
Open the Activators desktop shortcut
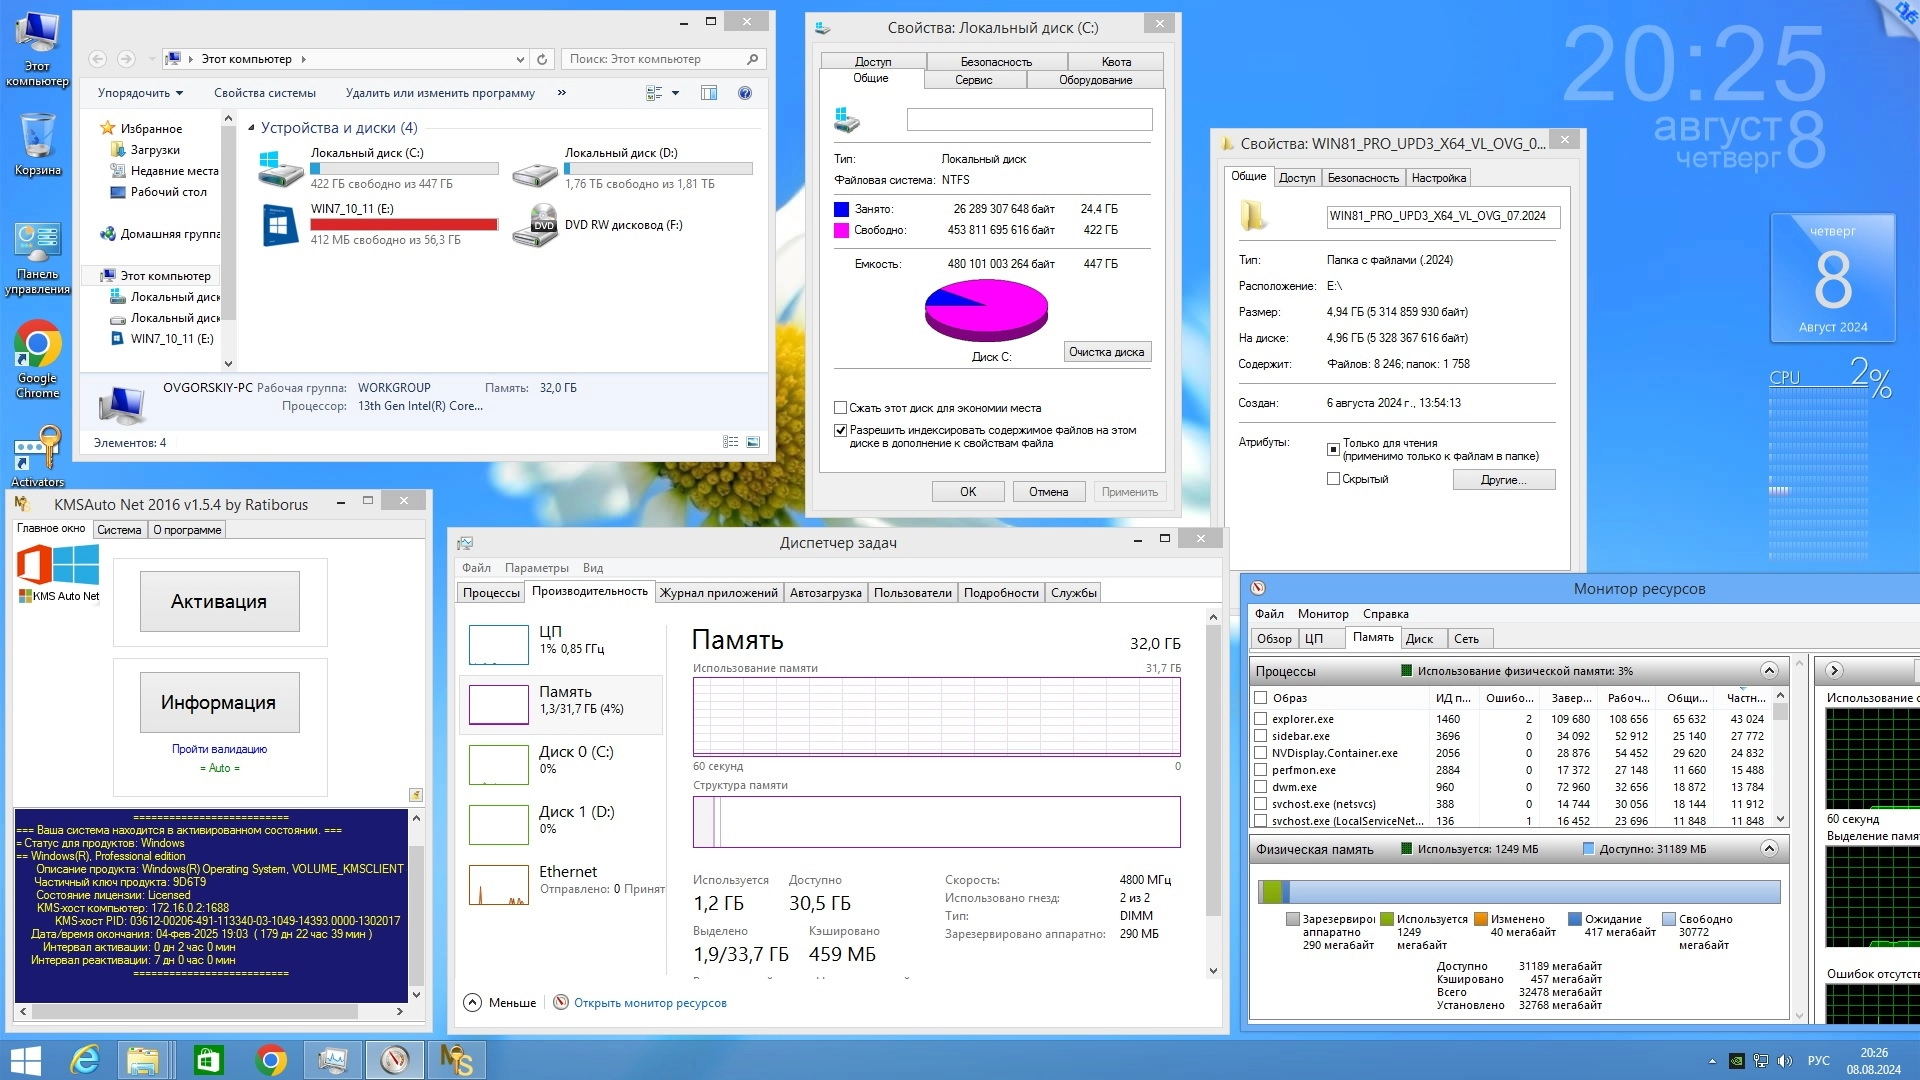coord(38,450)
